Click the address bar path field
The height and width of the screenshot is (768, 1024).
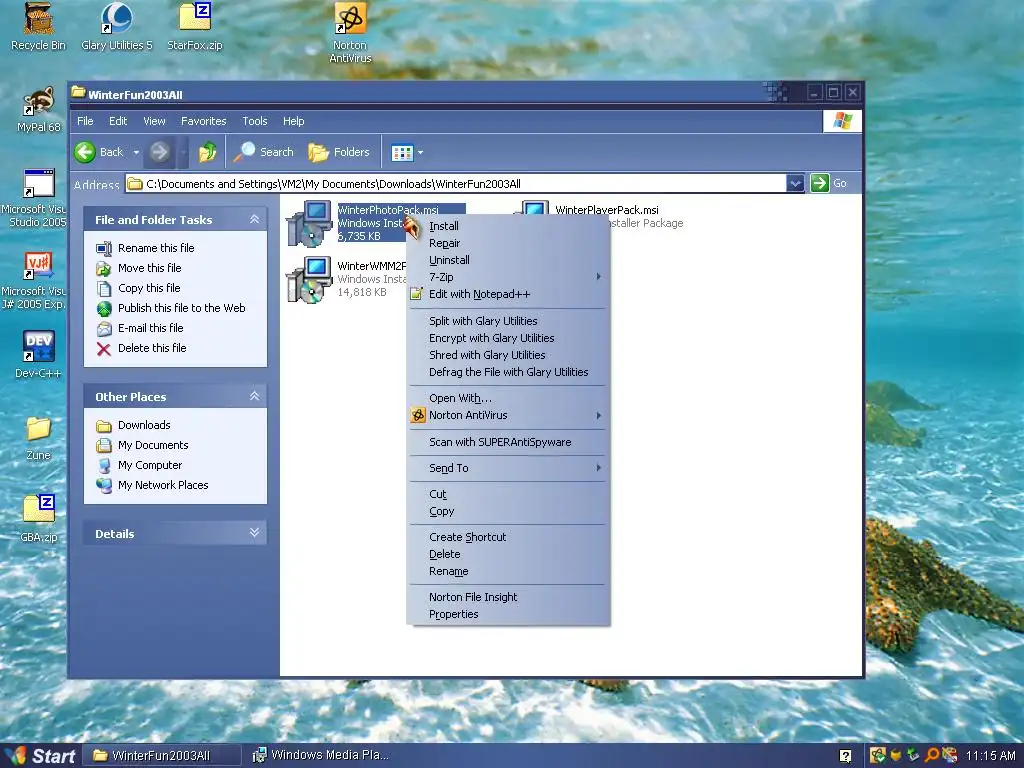[x=456, y=184]
